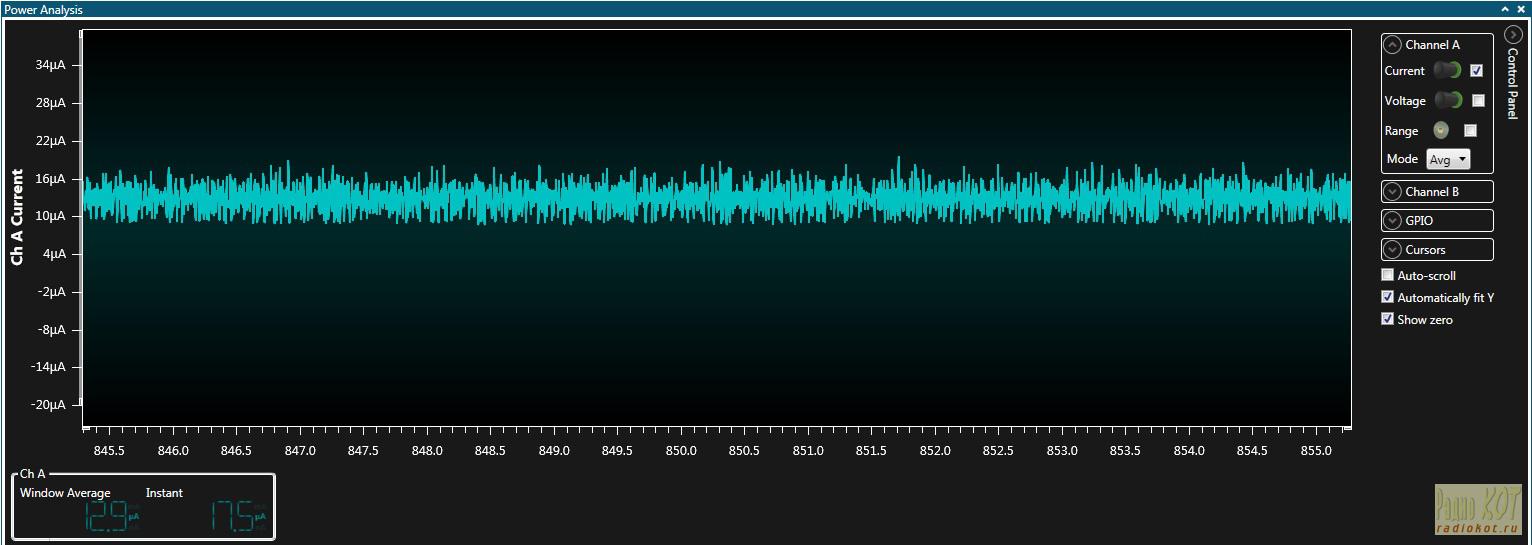This screenshot has height=545, width=1532.
Task: Expand the Cursors section
Action: pos(1392,250)
